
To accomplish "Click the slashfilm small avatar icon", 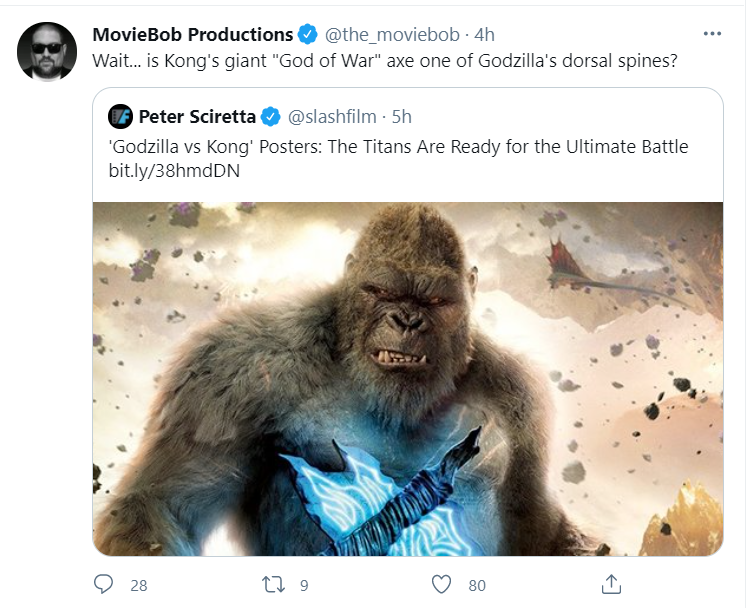I will click(x=120, y=117).
